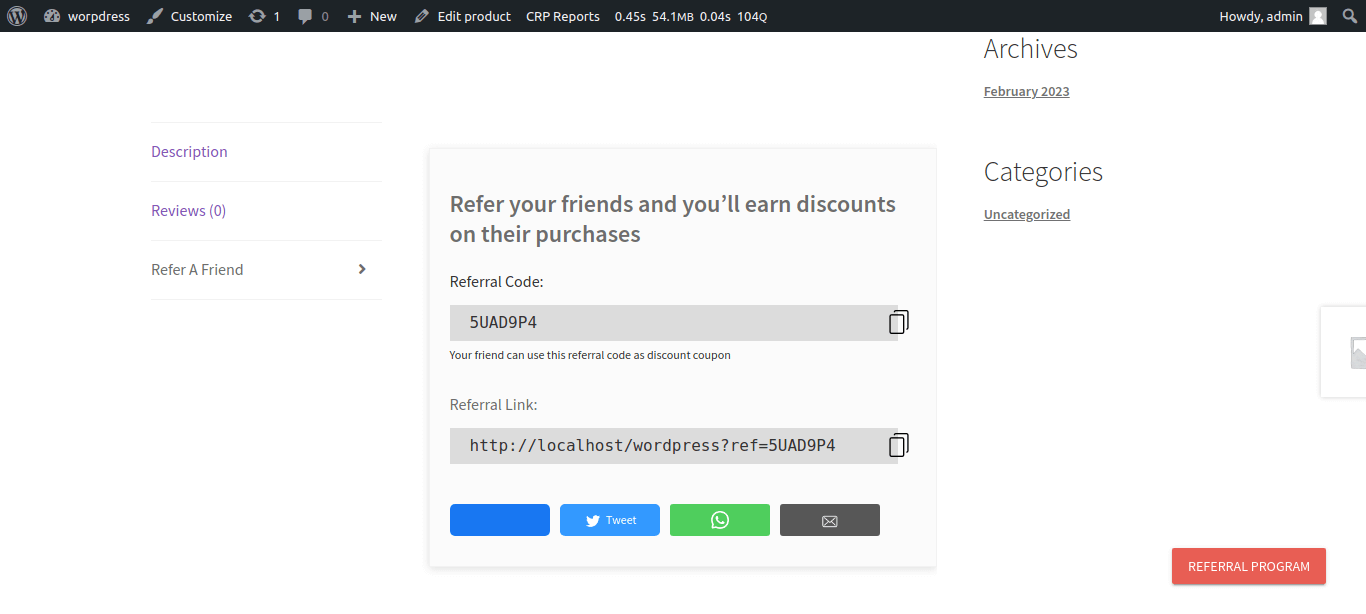
Task: Open the Reviews (0) tab
Action: 188,210
